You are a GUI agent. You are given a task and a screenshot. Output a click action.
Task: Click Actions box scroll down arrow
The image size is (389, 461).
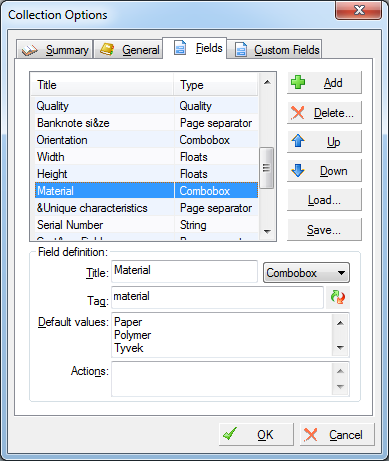point(340,387)
